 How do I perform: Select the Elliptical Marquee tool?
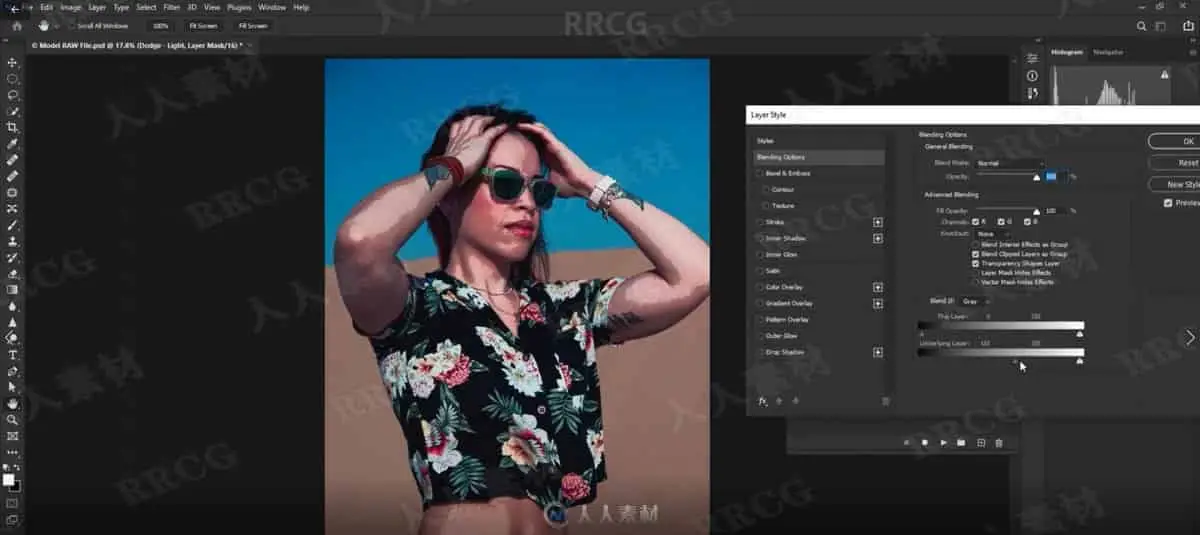(13, 78)
